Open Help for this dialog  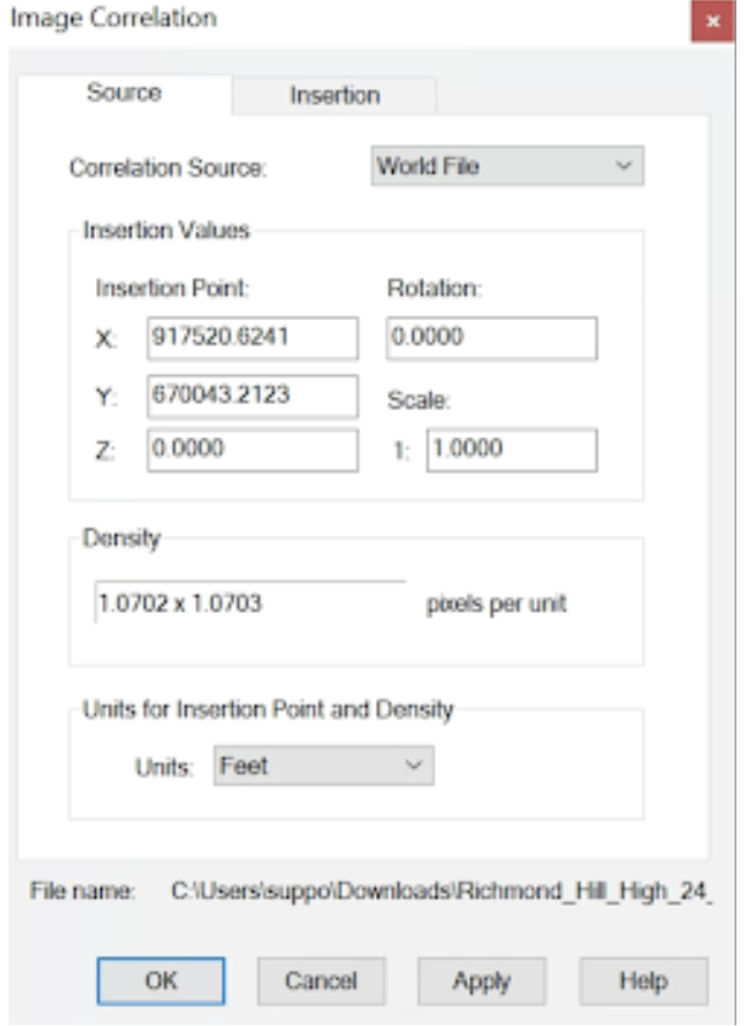[x=643, y=981]
